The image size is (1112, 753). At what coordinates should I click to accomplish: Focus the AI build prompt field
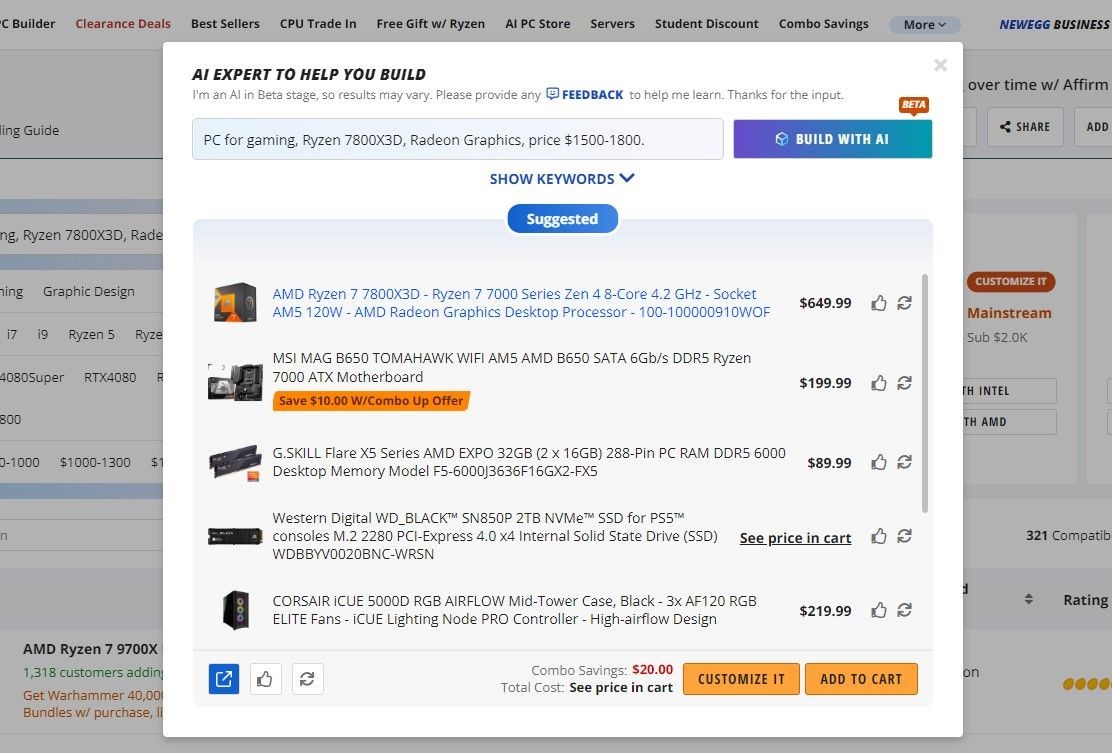pyautogui.click(x=457, y=140)
